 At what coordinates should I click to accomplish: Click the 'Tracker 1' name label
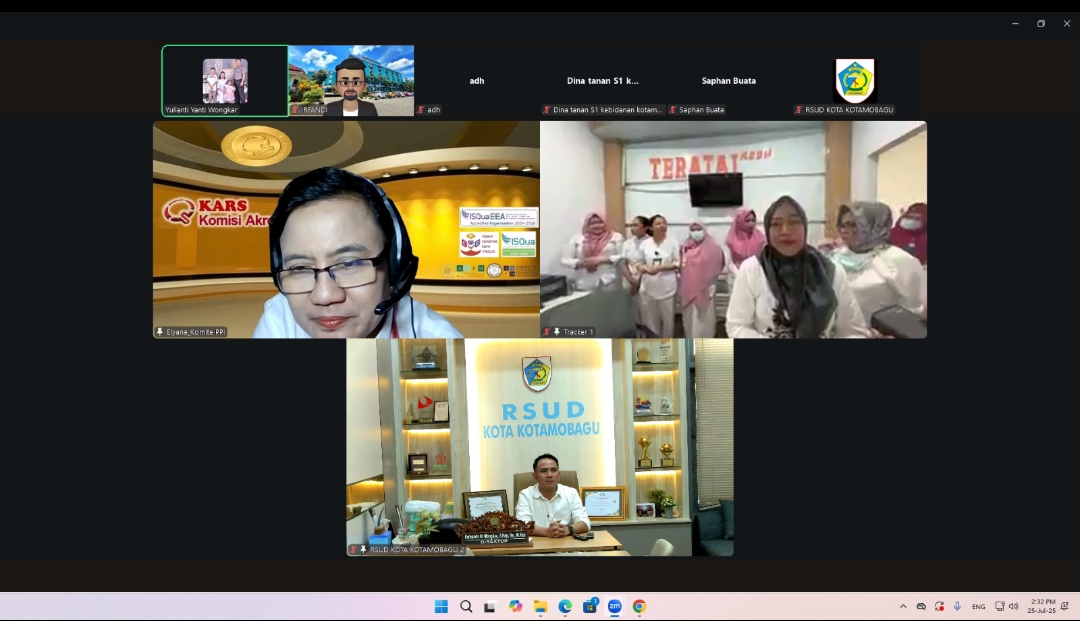(578, 332)
